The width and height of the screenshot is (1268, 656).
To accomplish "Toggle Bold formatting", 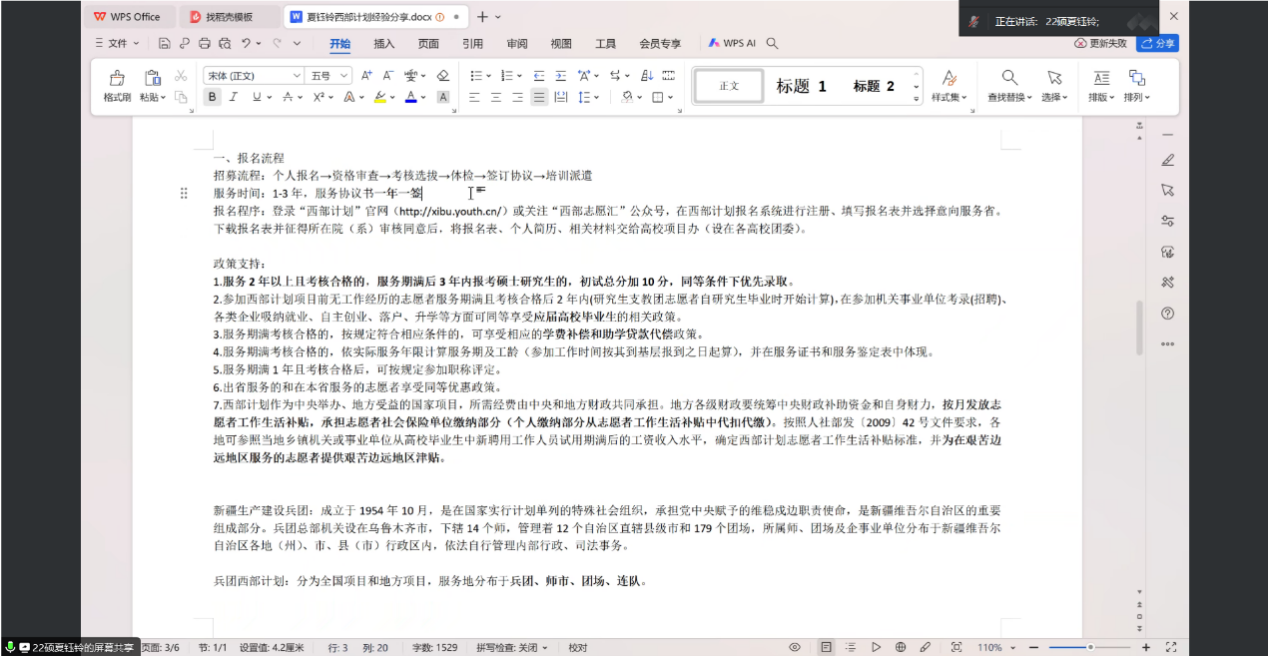I will [x=211, y=97].
